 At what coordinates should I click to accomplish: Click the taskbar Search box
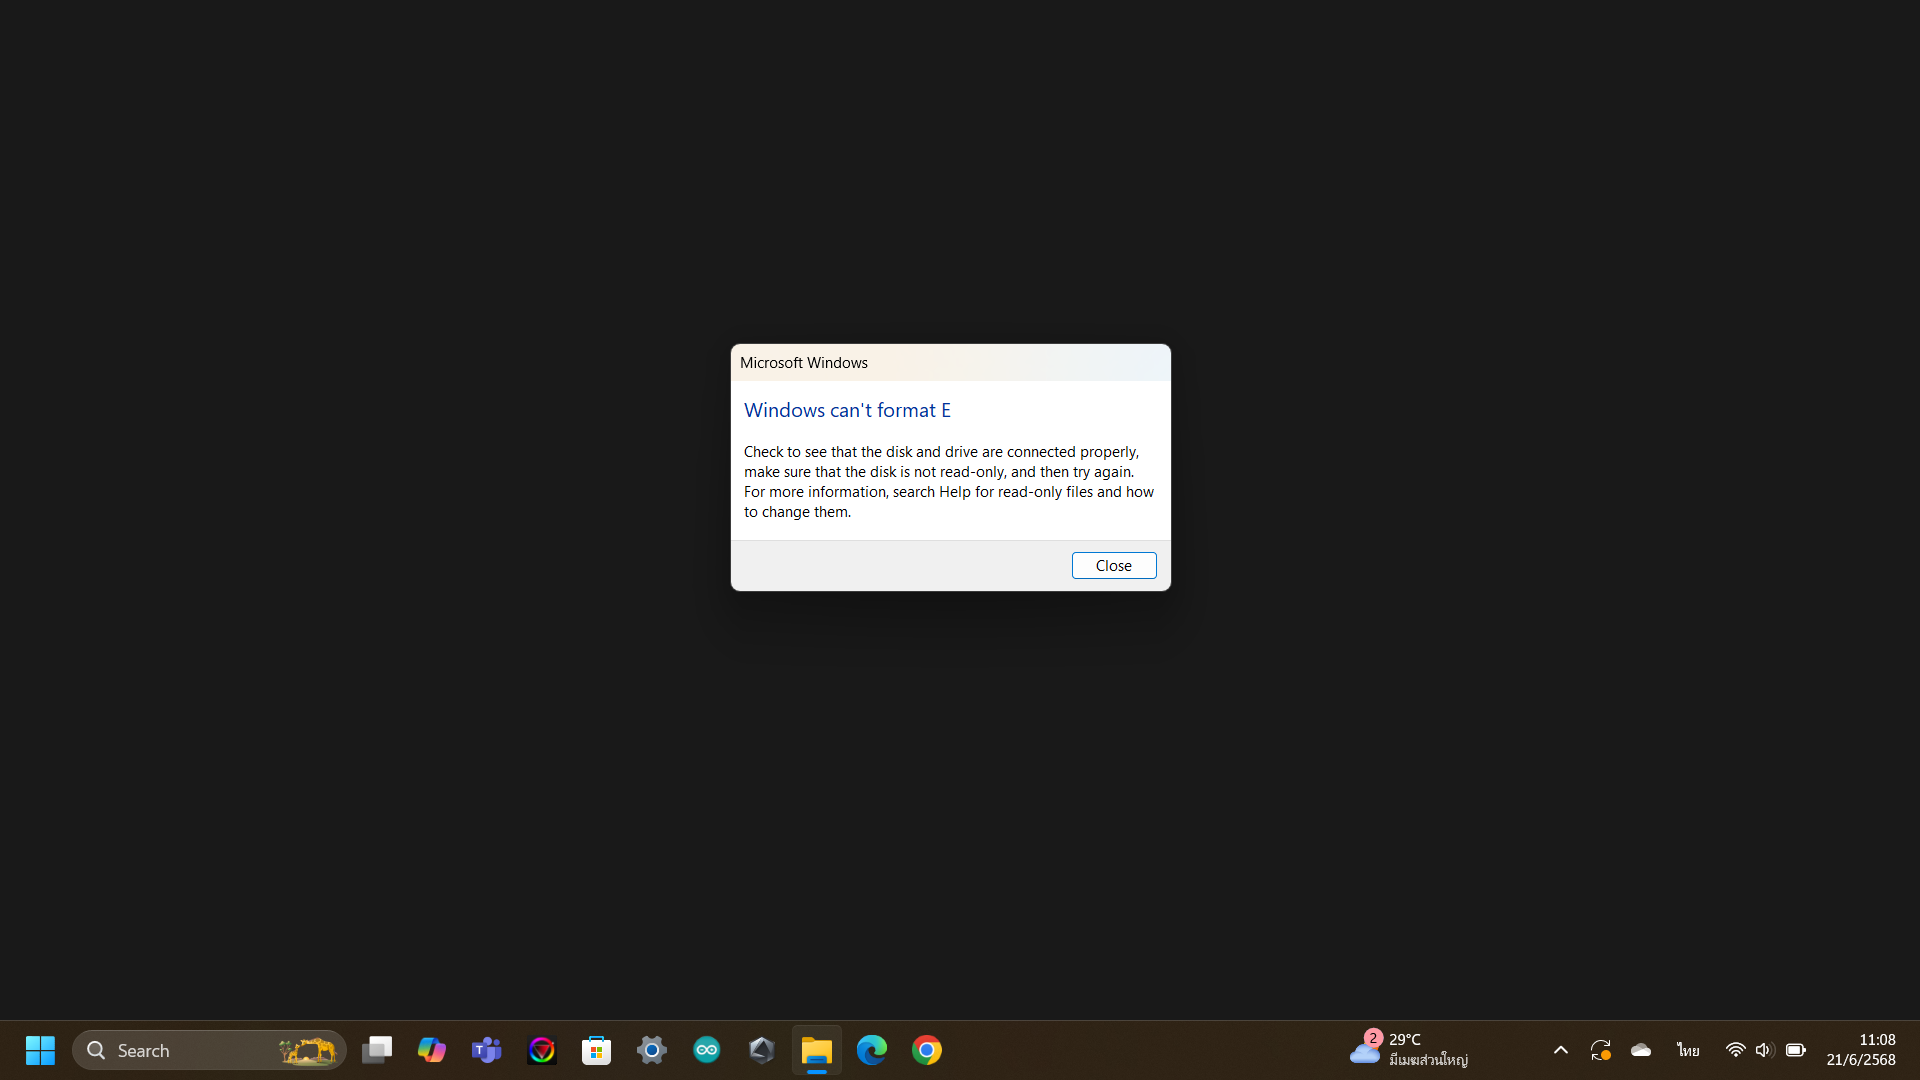click(x=209, y=1050)
